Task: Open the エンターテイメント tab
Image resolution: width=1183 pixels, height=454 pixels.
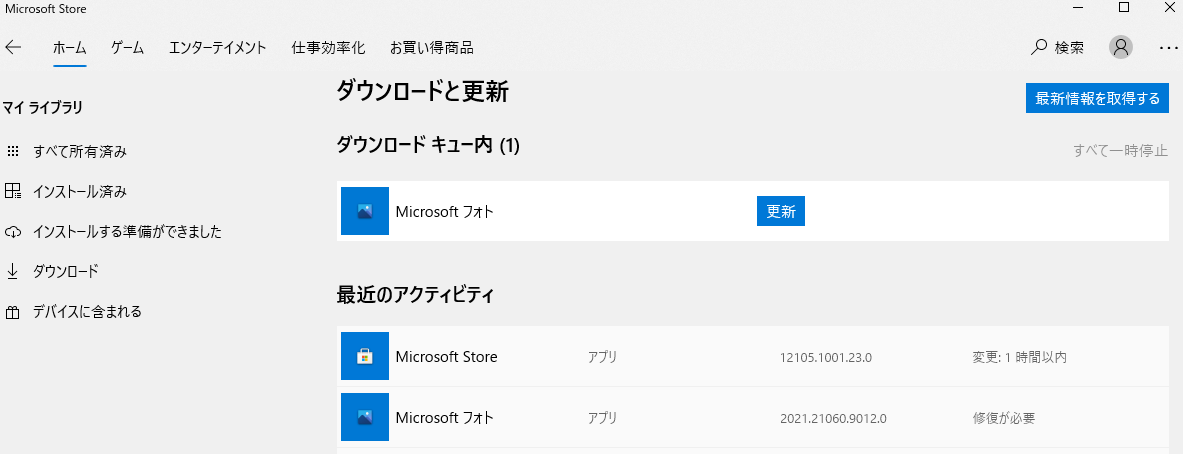Action: 217,48
